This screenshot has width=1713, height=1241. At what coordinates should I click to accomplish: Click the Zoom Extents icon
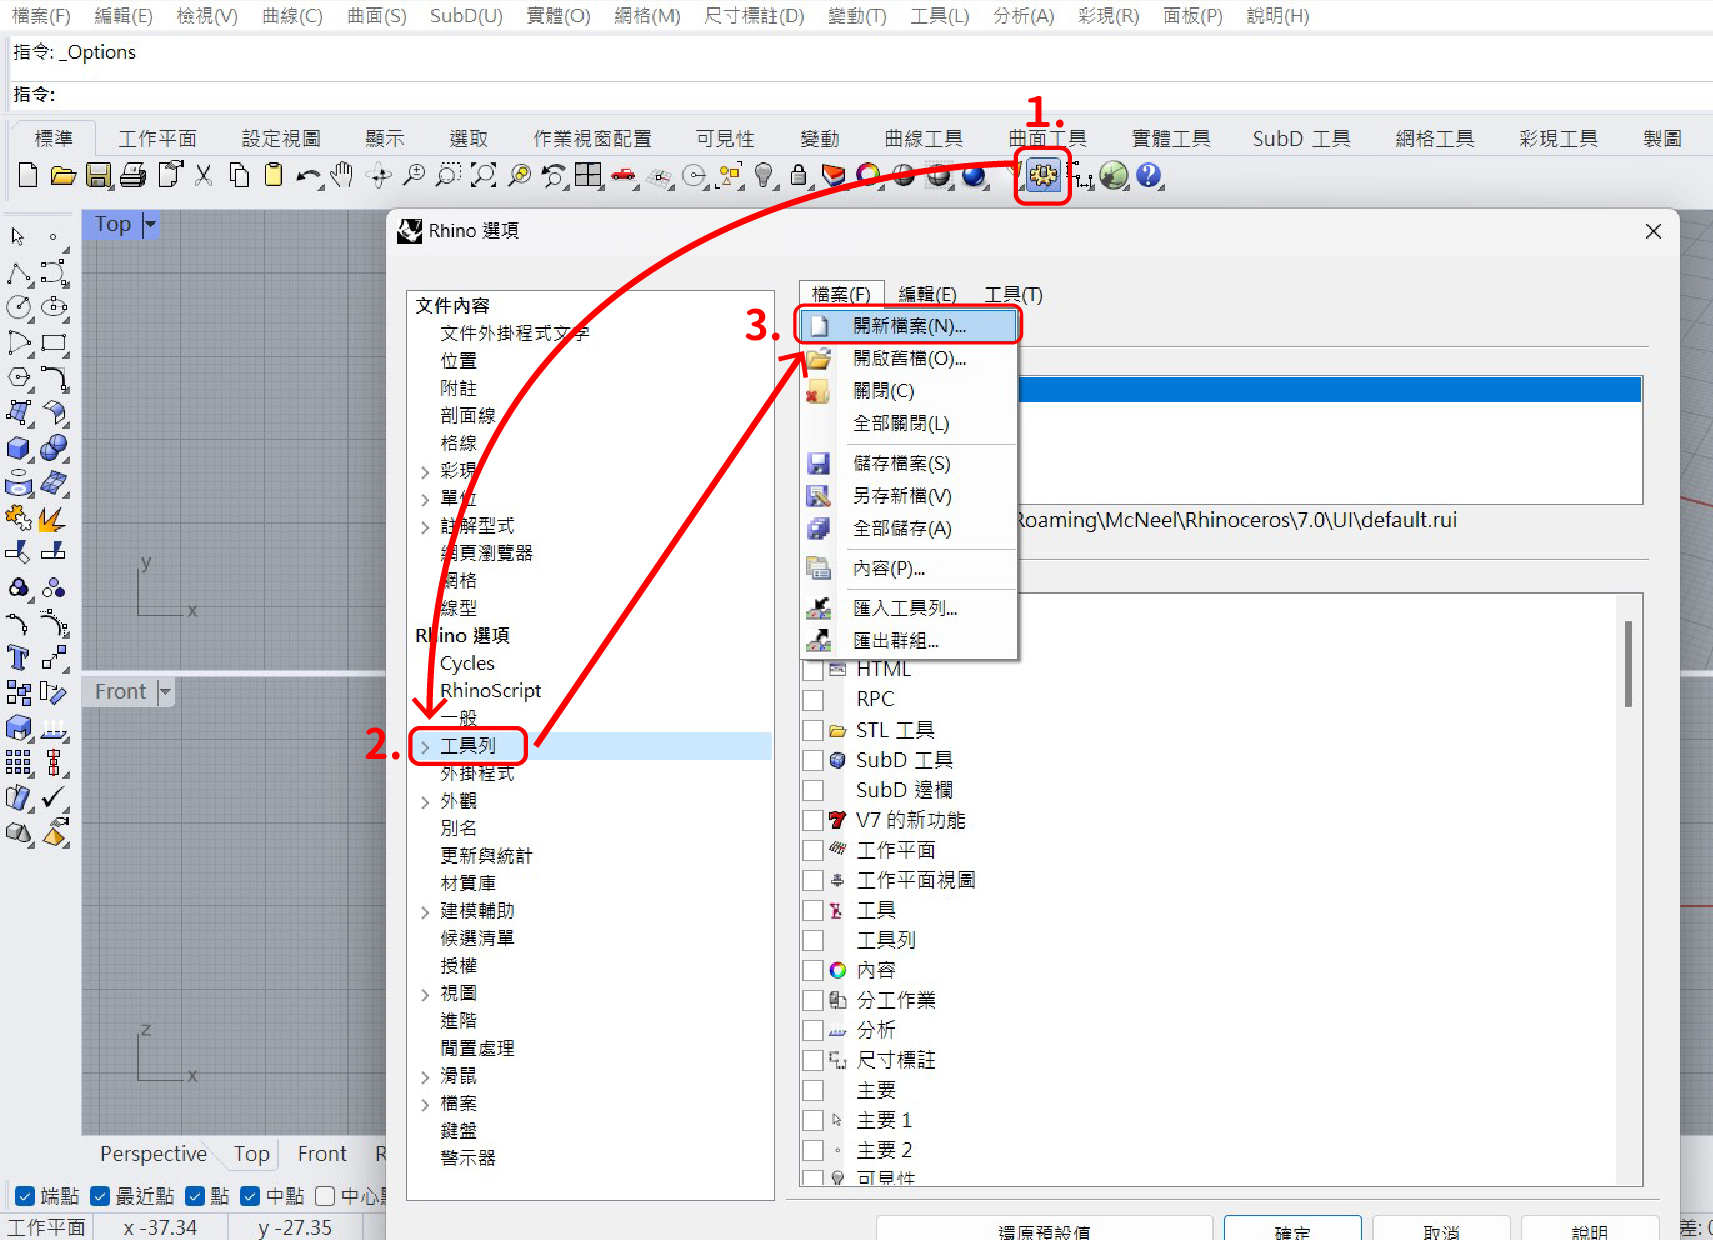click(484, 176)
